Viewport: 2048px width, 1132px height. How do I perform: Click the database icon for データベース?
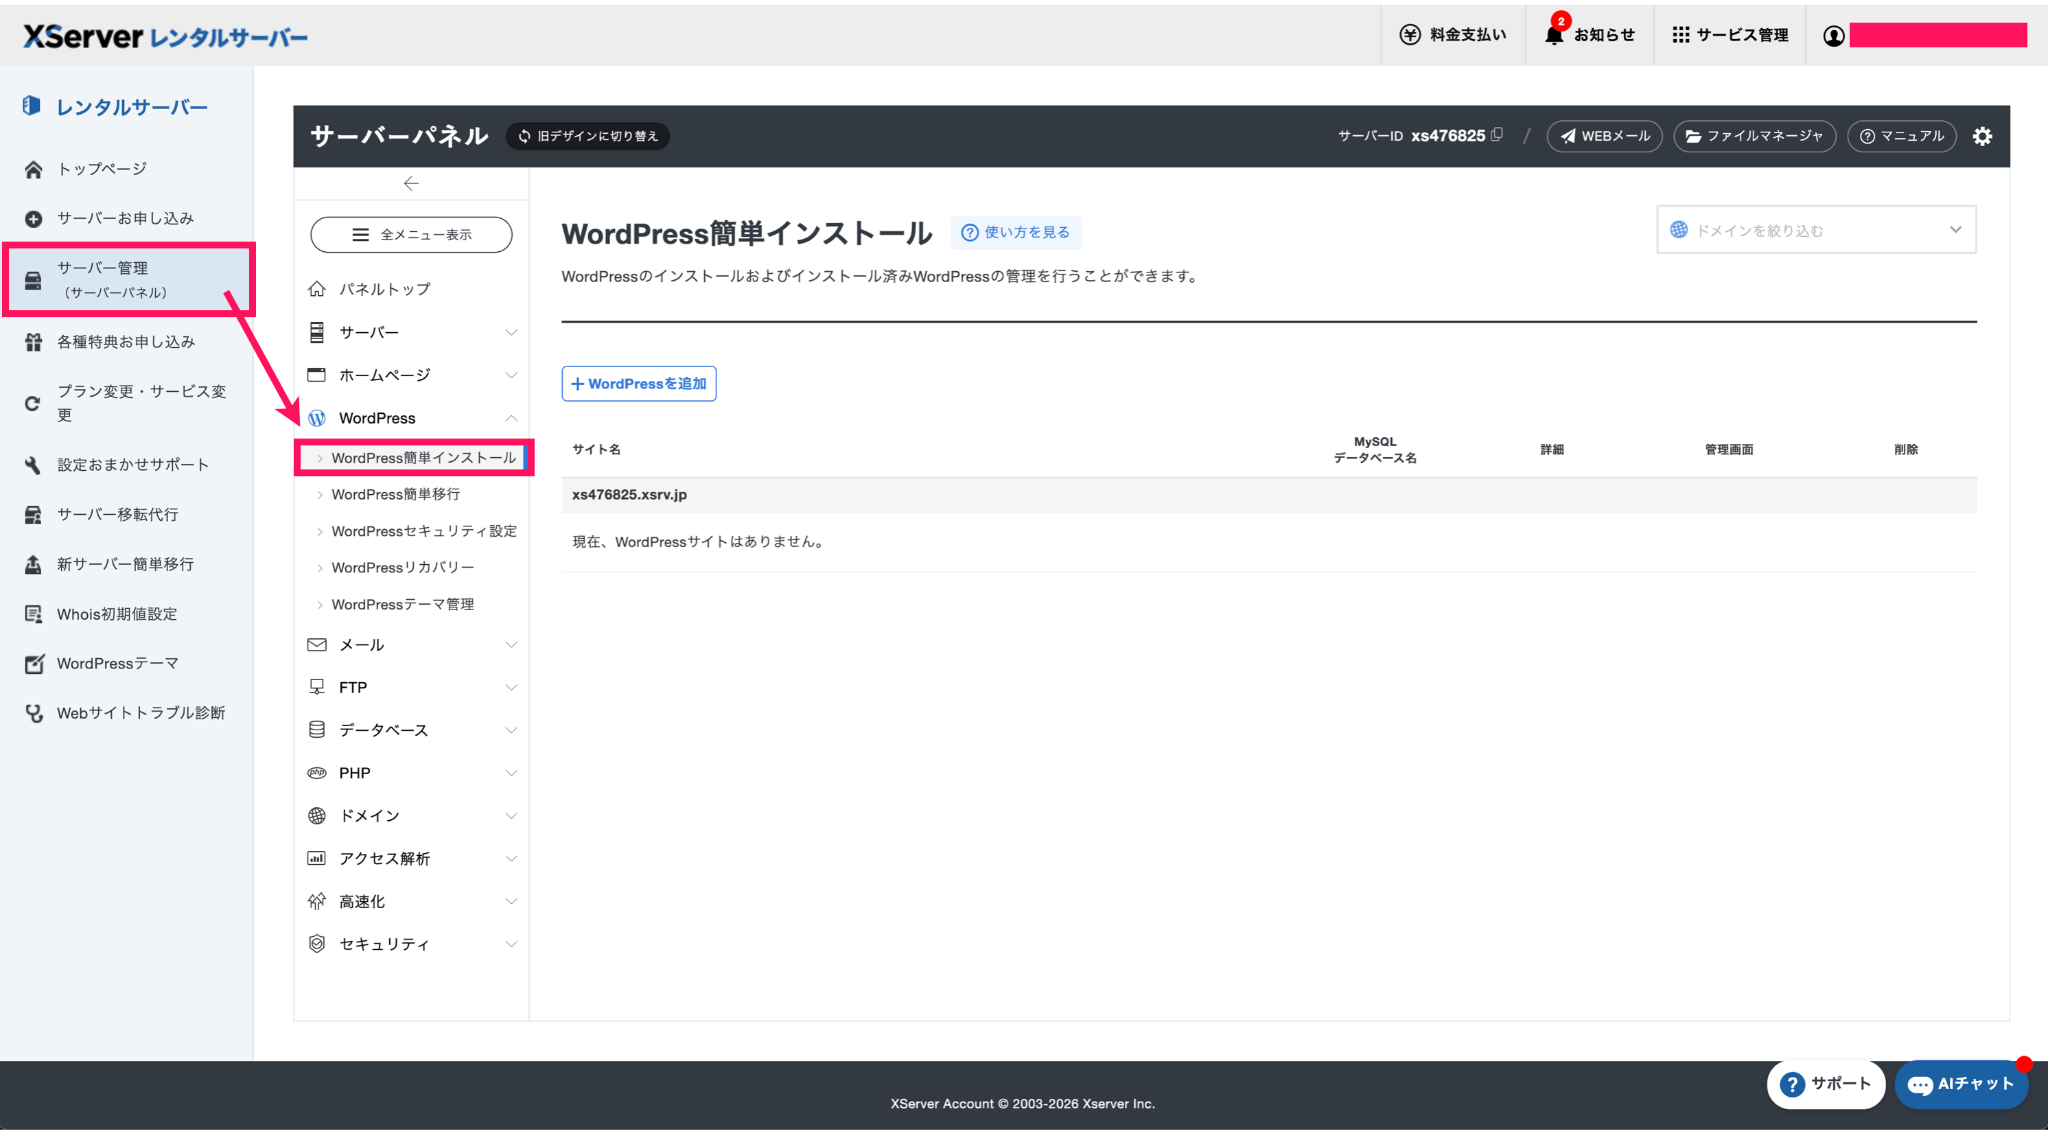pyautogui.click(x=317, y=730)
